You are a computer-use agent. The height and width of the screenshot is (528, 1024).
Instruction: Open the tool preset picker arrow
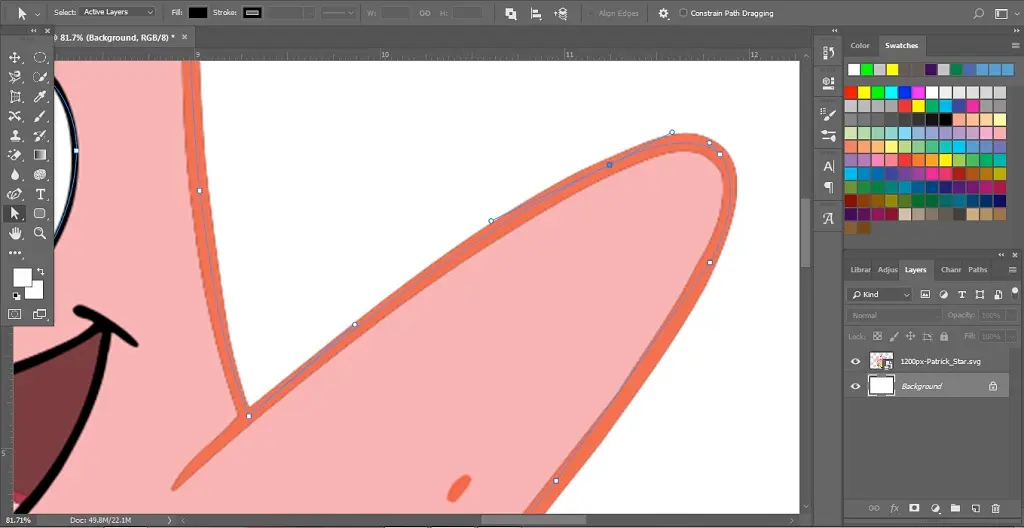pyautogui.click(x=37, y=13)
